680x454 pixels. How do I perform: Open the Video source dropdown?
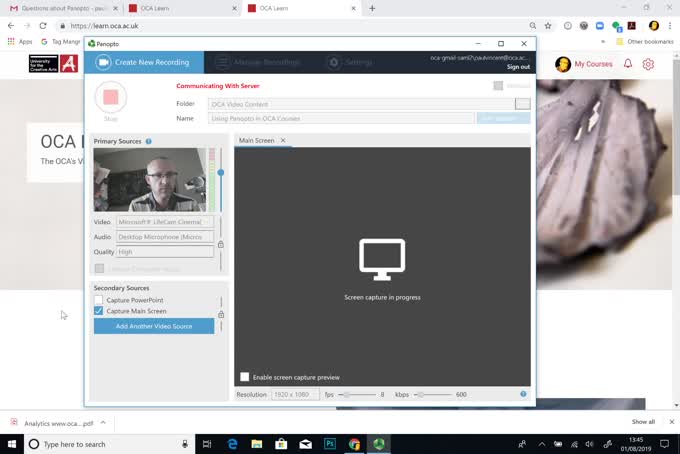(165, 222)
